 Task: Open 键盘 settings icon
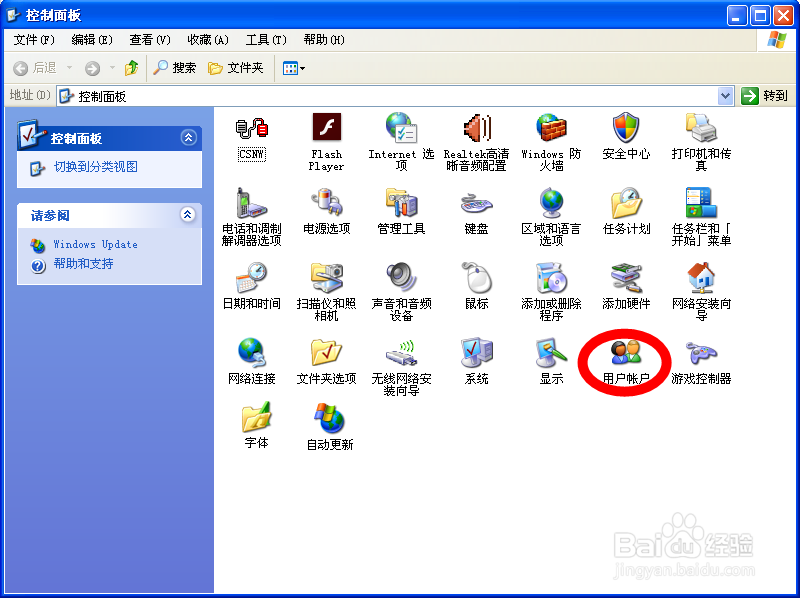pyautogui.click(x=476, y=204)
